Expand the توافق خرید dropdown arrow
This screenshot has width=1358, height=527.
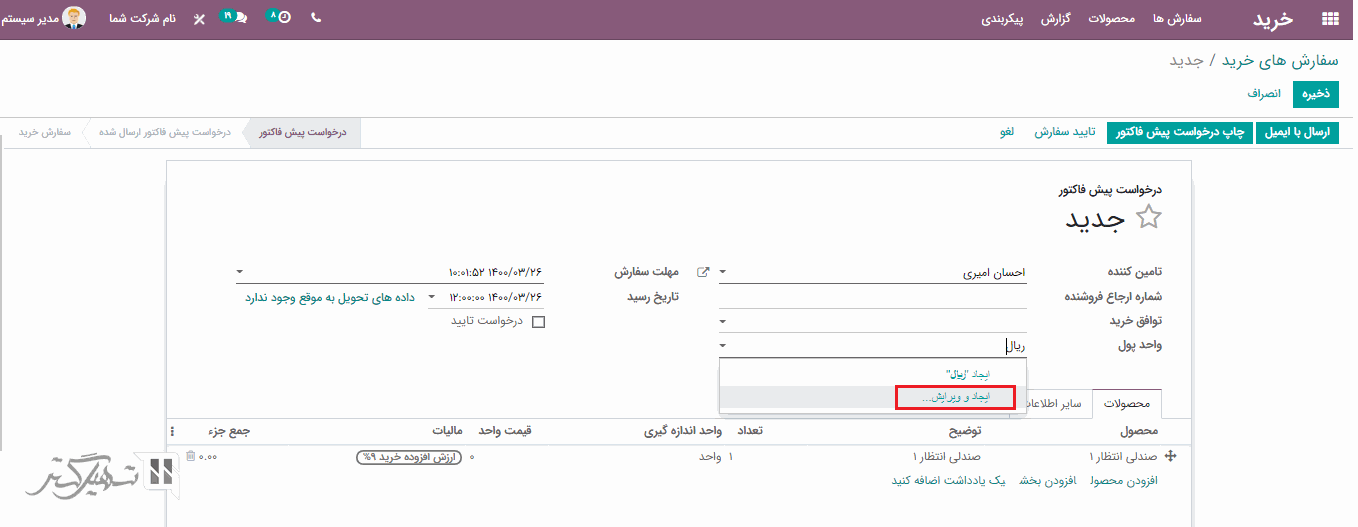[x=723, y=322]
